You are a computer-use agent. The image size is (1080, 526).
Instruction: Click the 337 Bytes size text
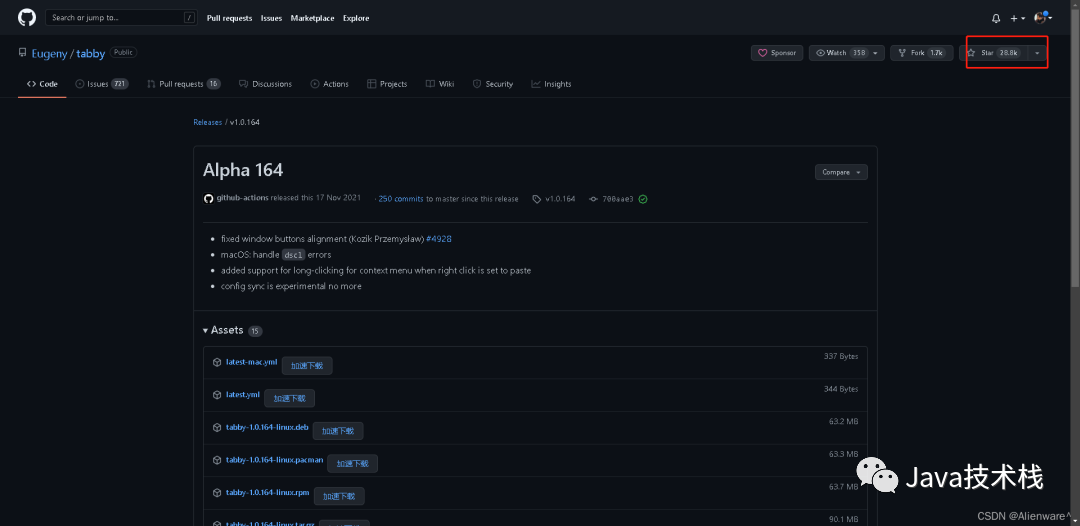pyautogui.click(x=841, y=356)
